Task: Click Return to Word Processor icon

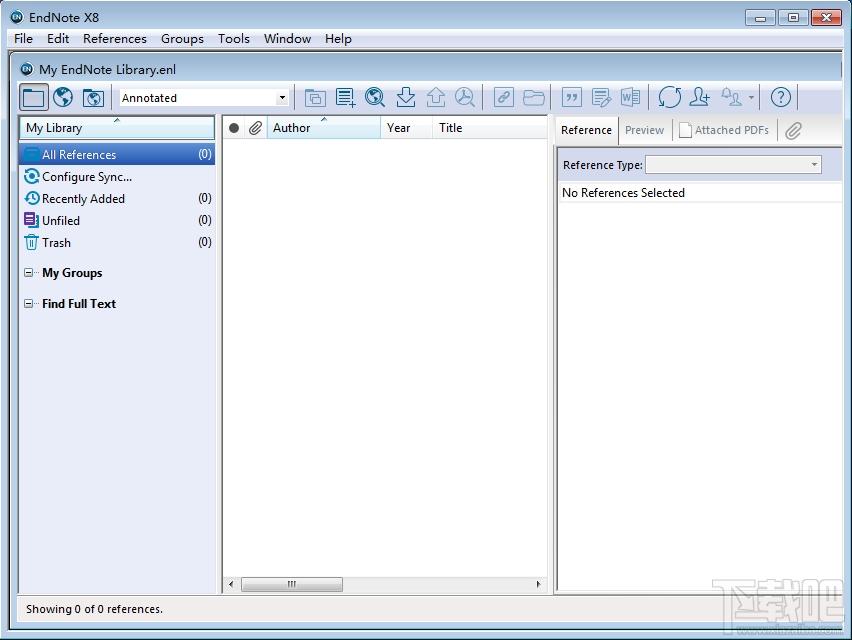Action: 630,98
